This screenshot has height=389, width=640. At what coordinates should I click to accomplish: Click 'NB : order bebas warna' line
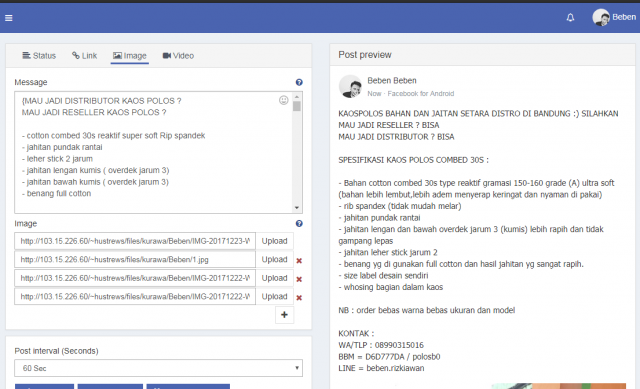tap(427, 310)
